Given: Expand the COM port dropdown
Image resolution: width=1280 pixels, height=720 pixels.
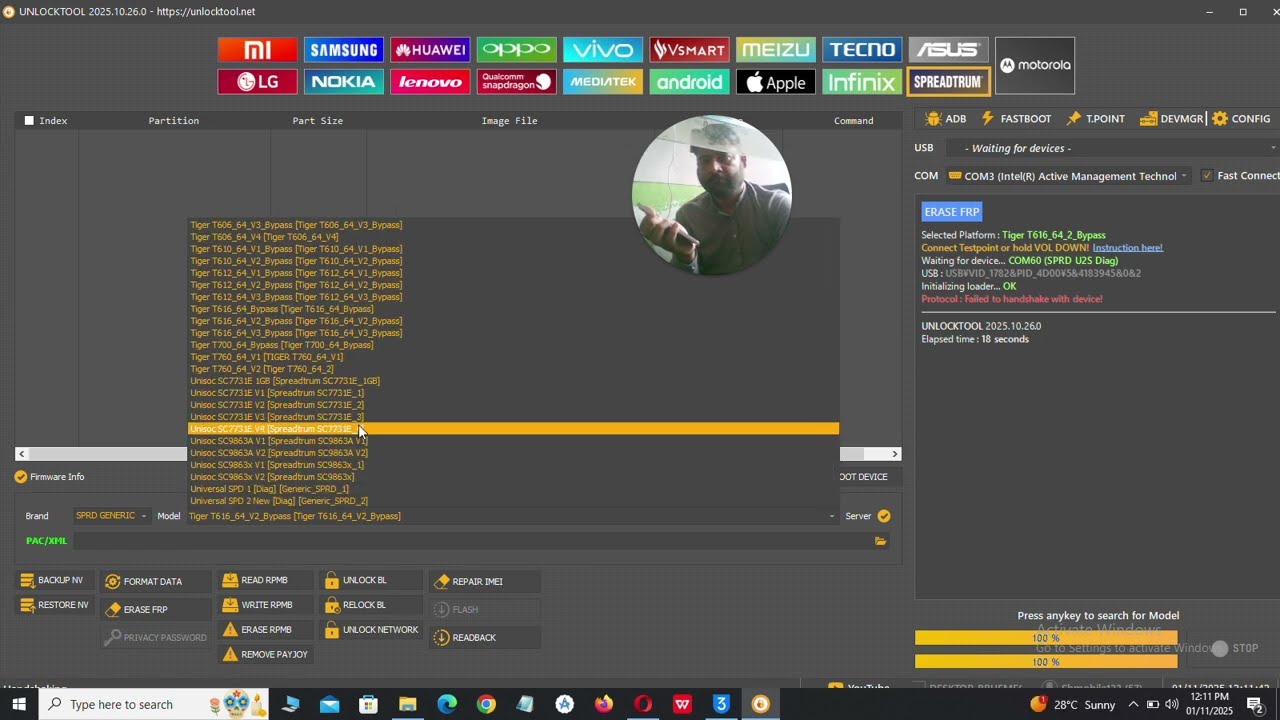Looking at the screenshot, I should [1184, 176].
